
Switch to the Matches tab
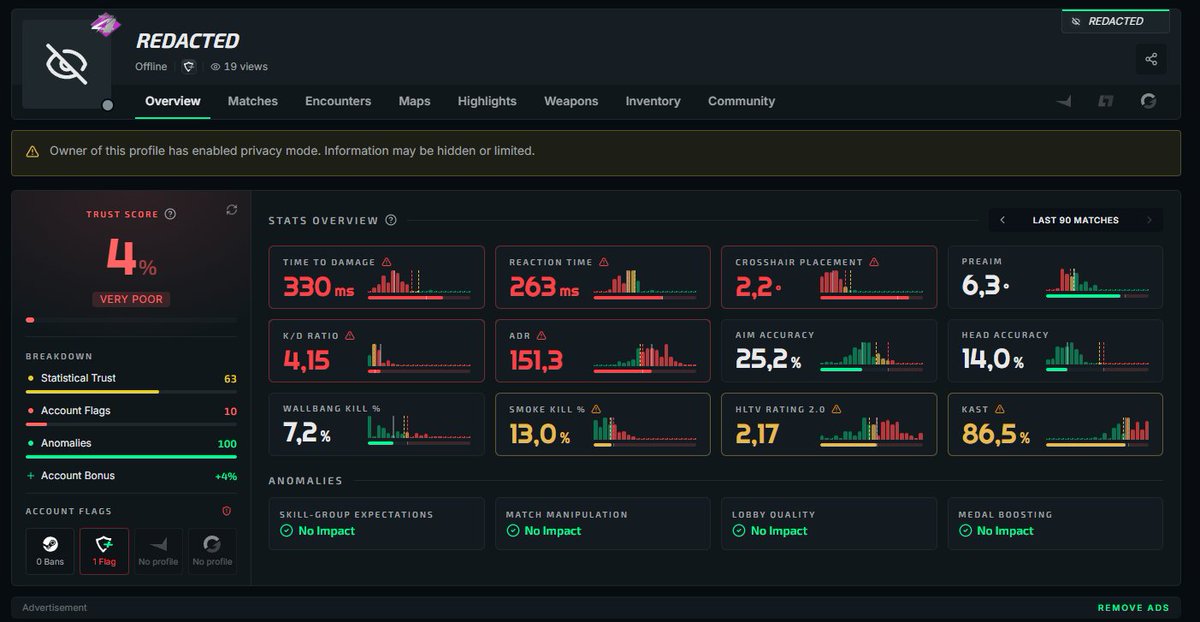253,101
